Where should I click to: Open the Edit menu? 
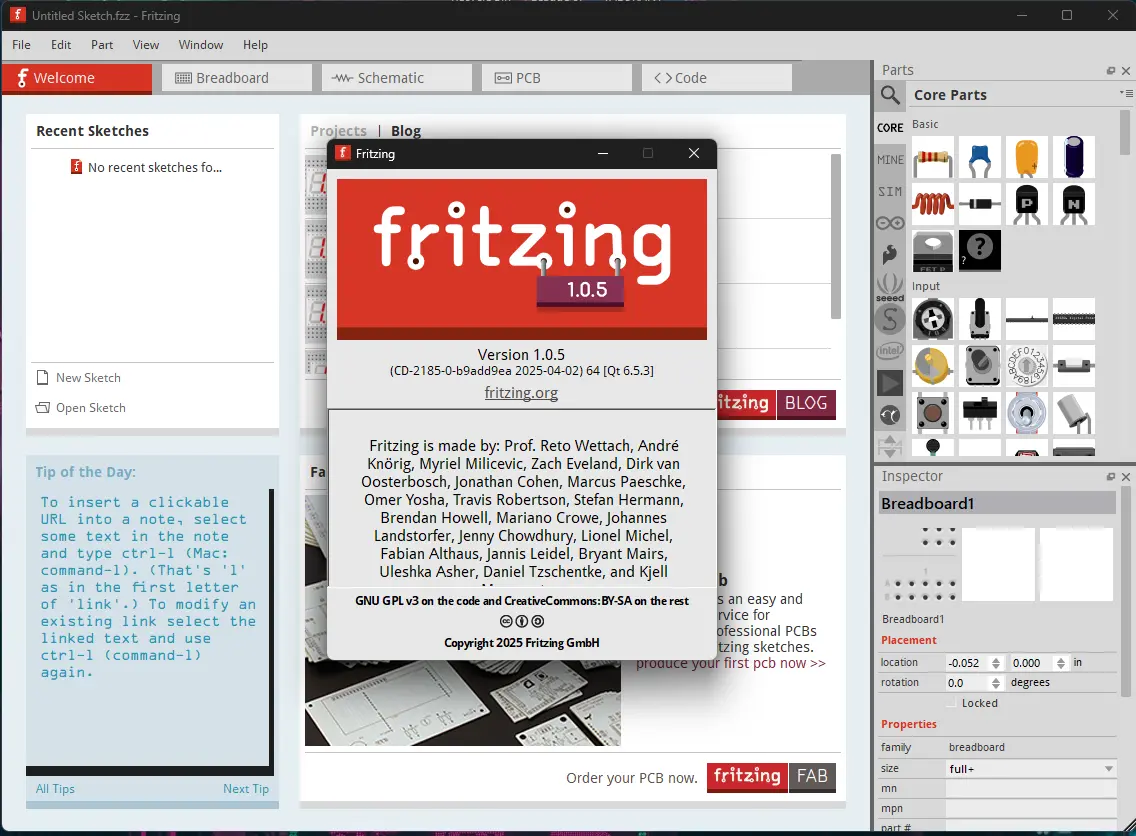(x=61, y=45)
